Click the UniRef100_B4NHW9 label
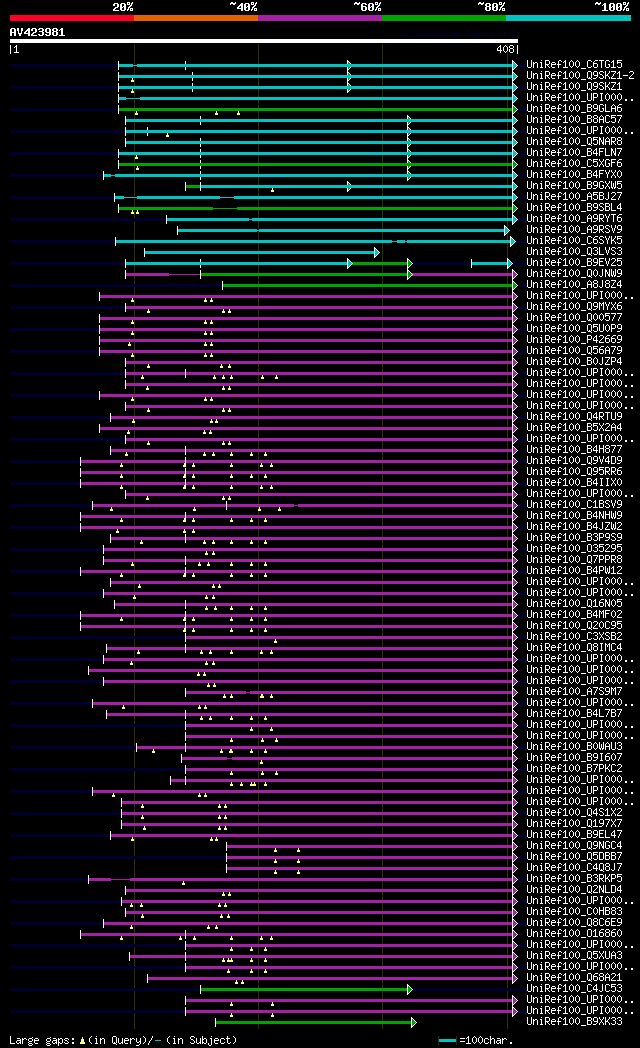The width and height of the screenshot is (640, 1048). coord(574,515)
